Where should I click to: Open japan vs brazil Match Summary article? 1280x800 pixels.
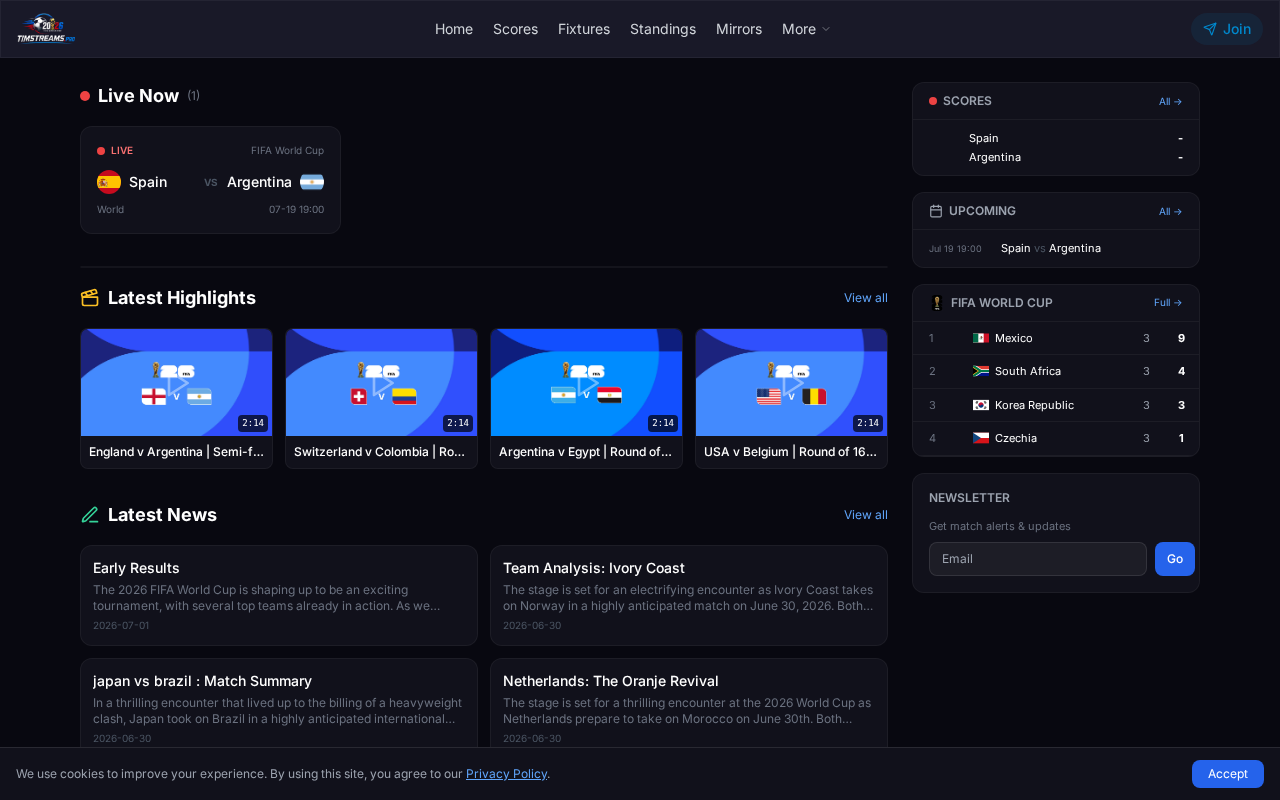coord(279,703)
